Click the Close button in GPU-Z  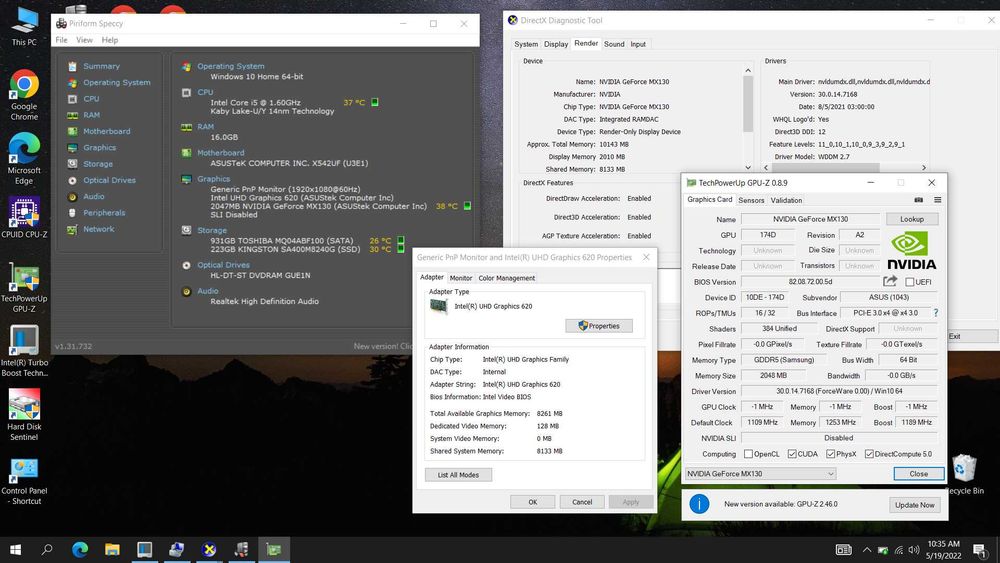point(918,474)
